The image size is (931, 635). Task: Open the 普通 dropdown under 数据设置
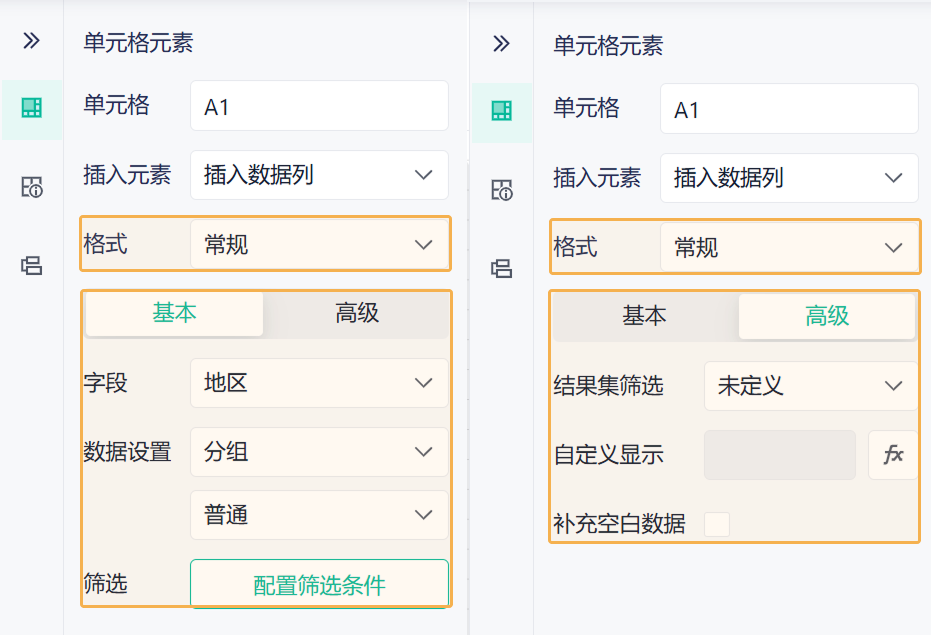pyautogui.click(x=319, y=515)
